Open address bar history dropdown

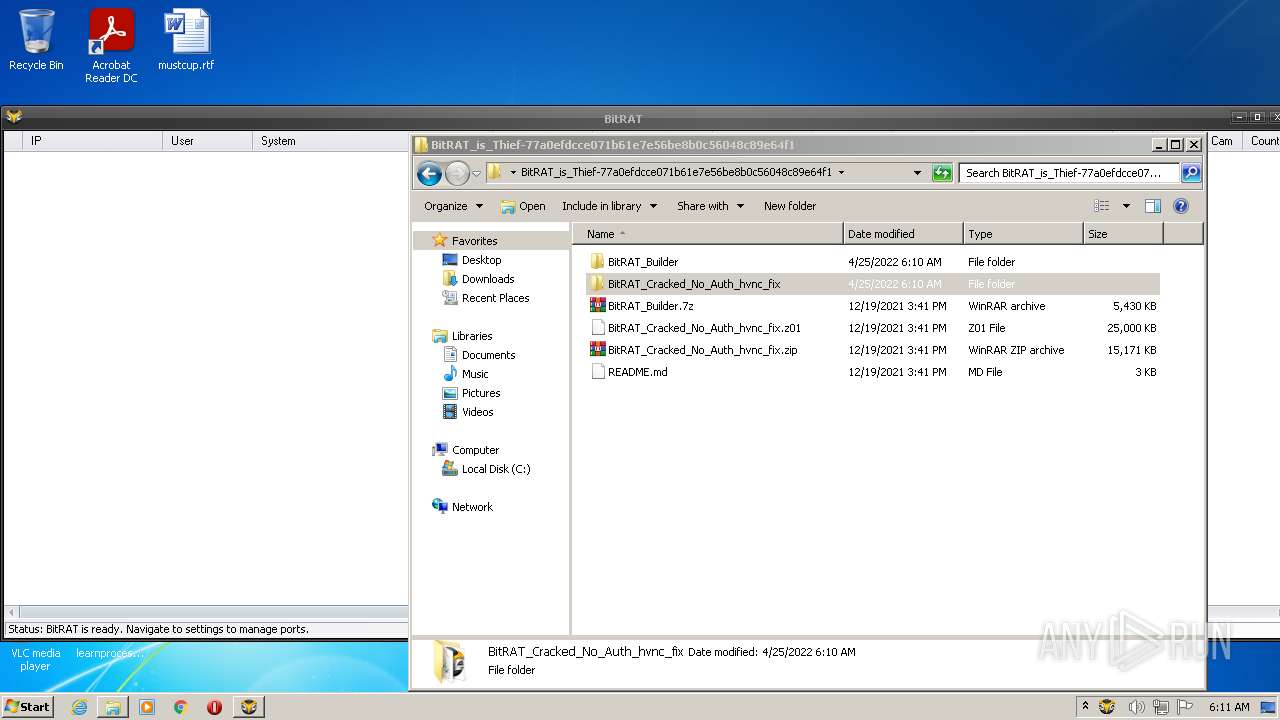click(x=917, y=173)
